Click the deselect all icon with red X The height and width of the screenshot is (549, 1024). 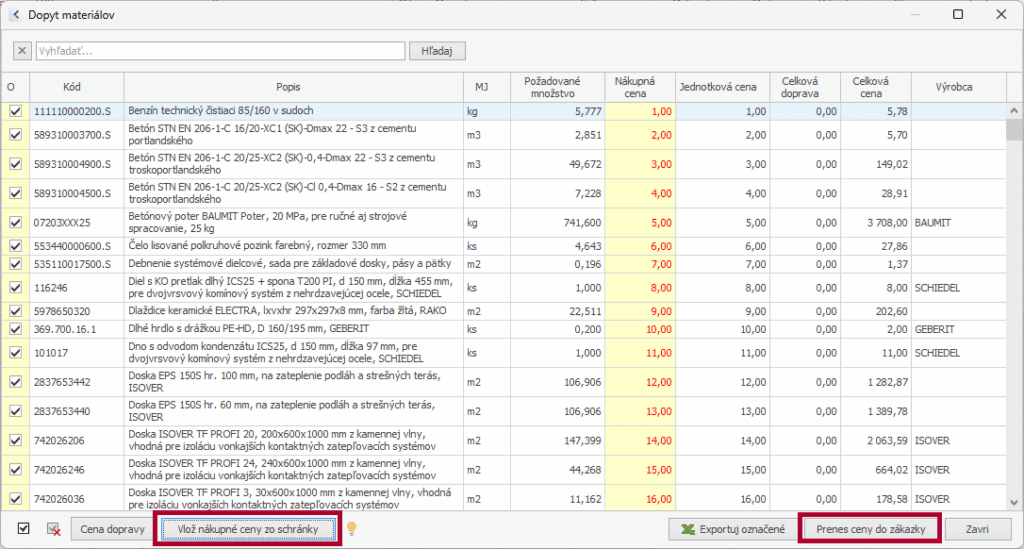(54, 529)
